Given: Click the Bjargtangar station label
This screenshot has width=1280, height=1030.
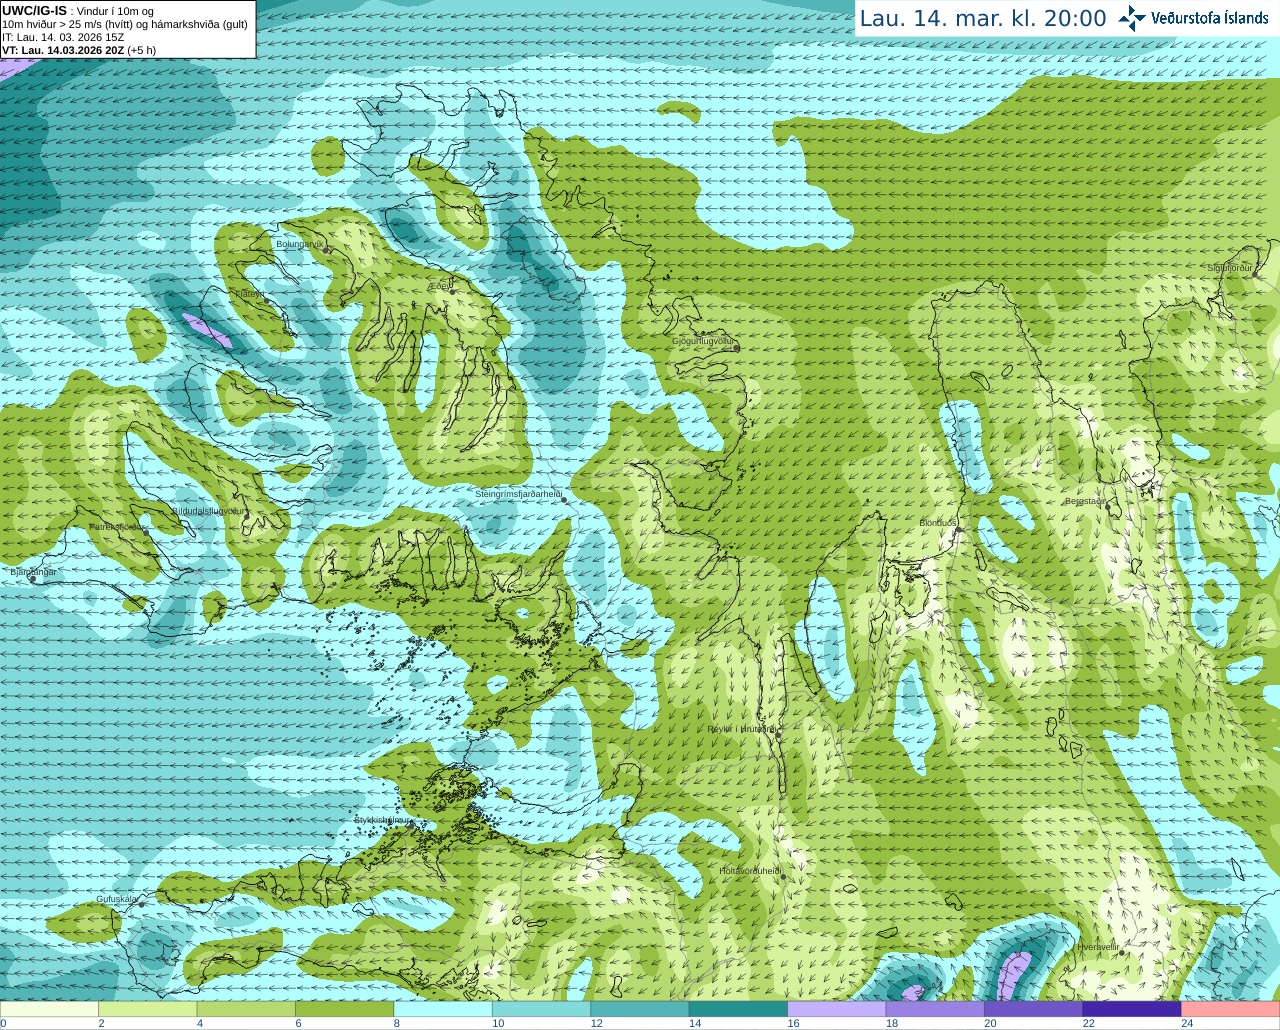Looking at the screenshot, I should (x=33, y=572).
